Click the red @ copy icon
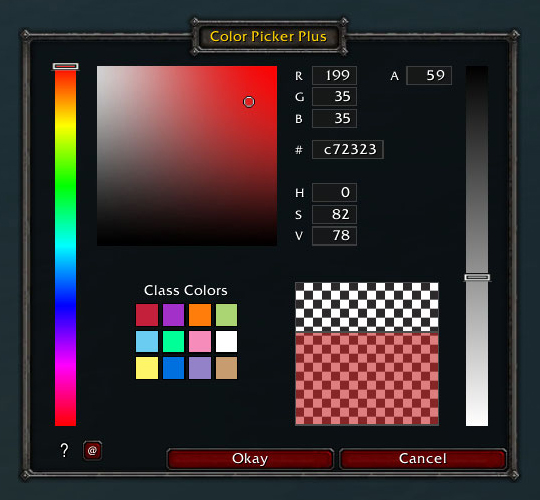This screenshot has height=500, width=540. tap(92, 450)
